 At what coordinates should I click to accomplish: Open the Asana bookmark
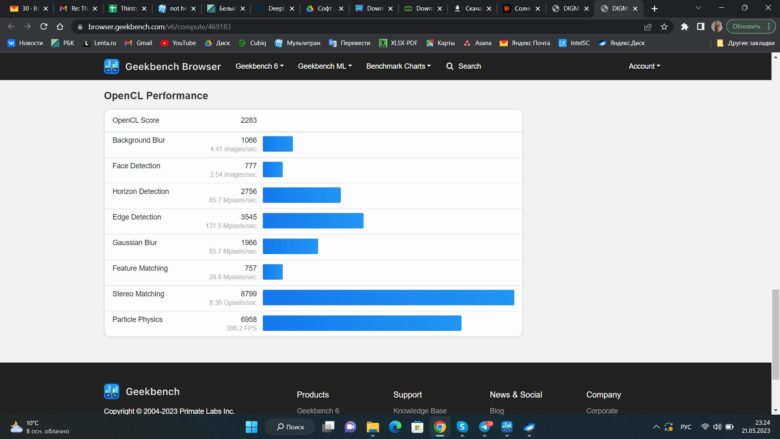478,43
